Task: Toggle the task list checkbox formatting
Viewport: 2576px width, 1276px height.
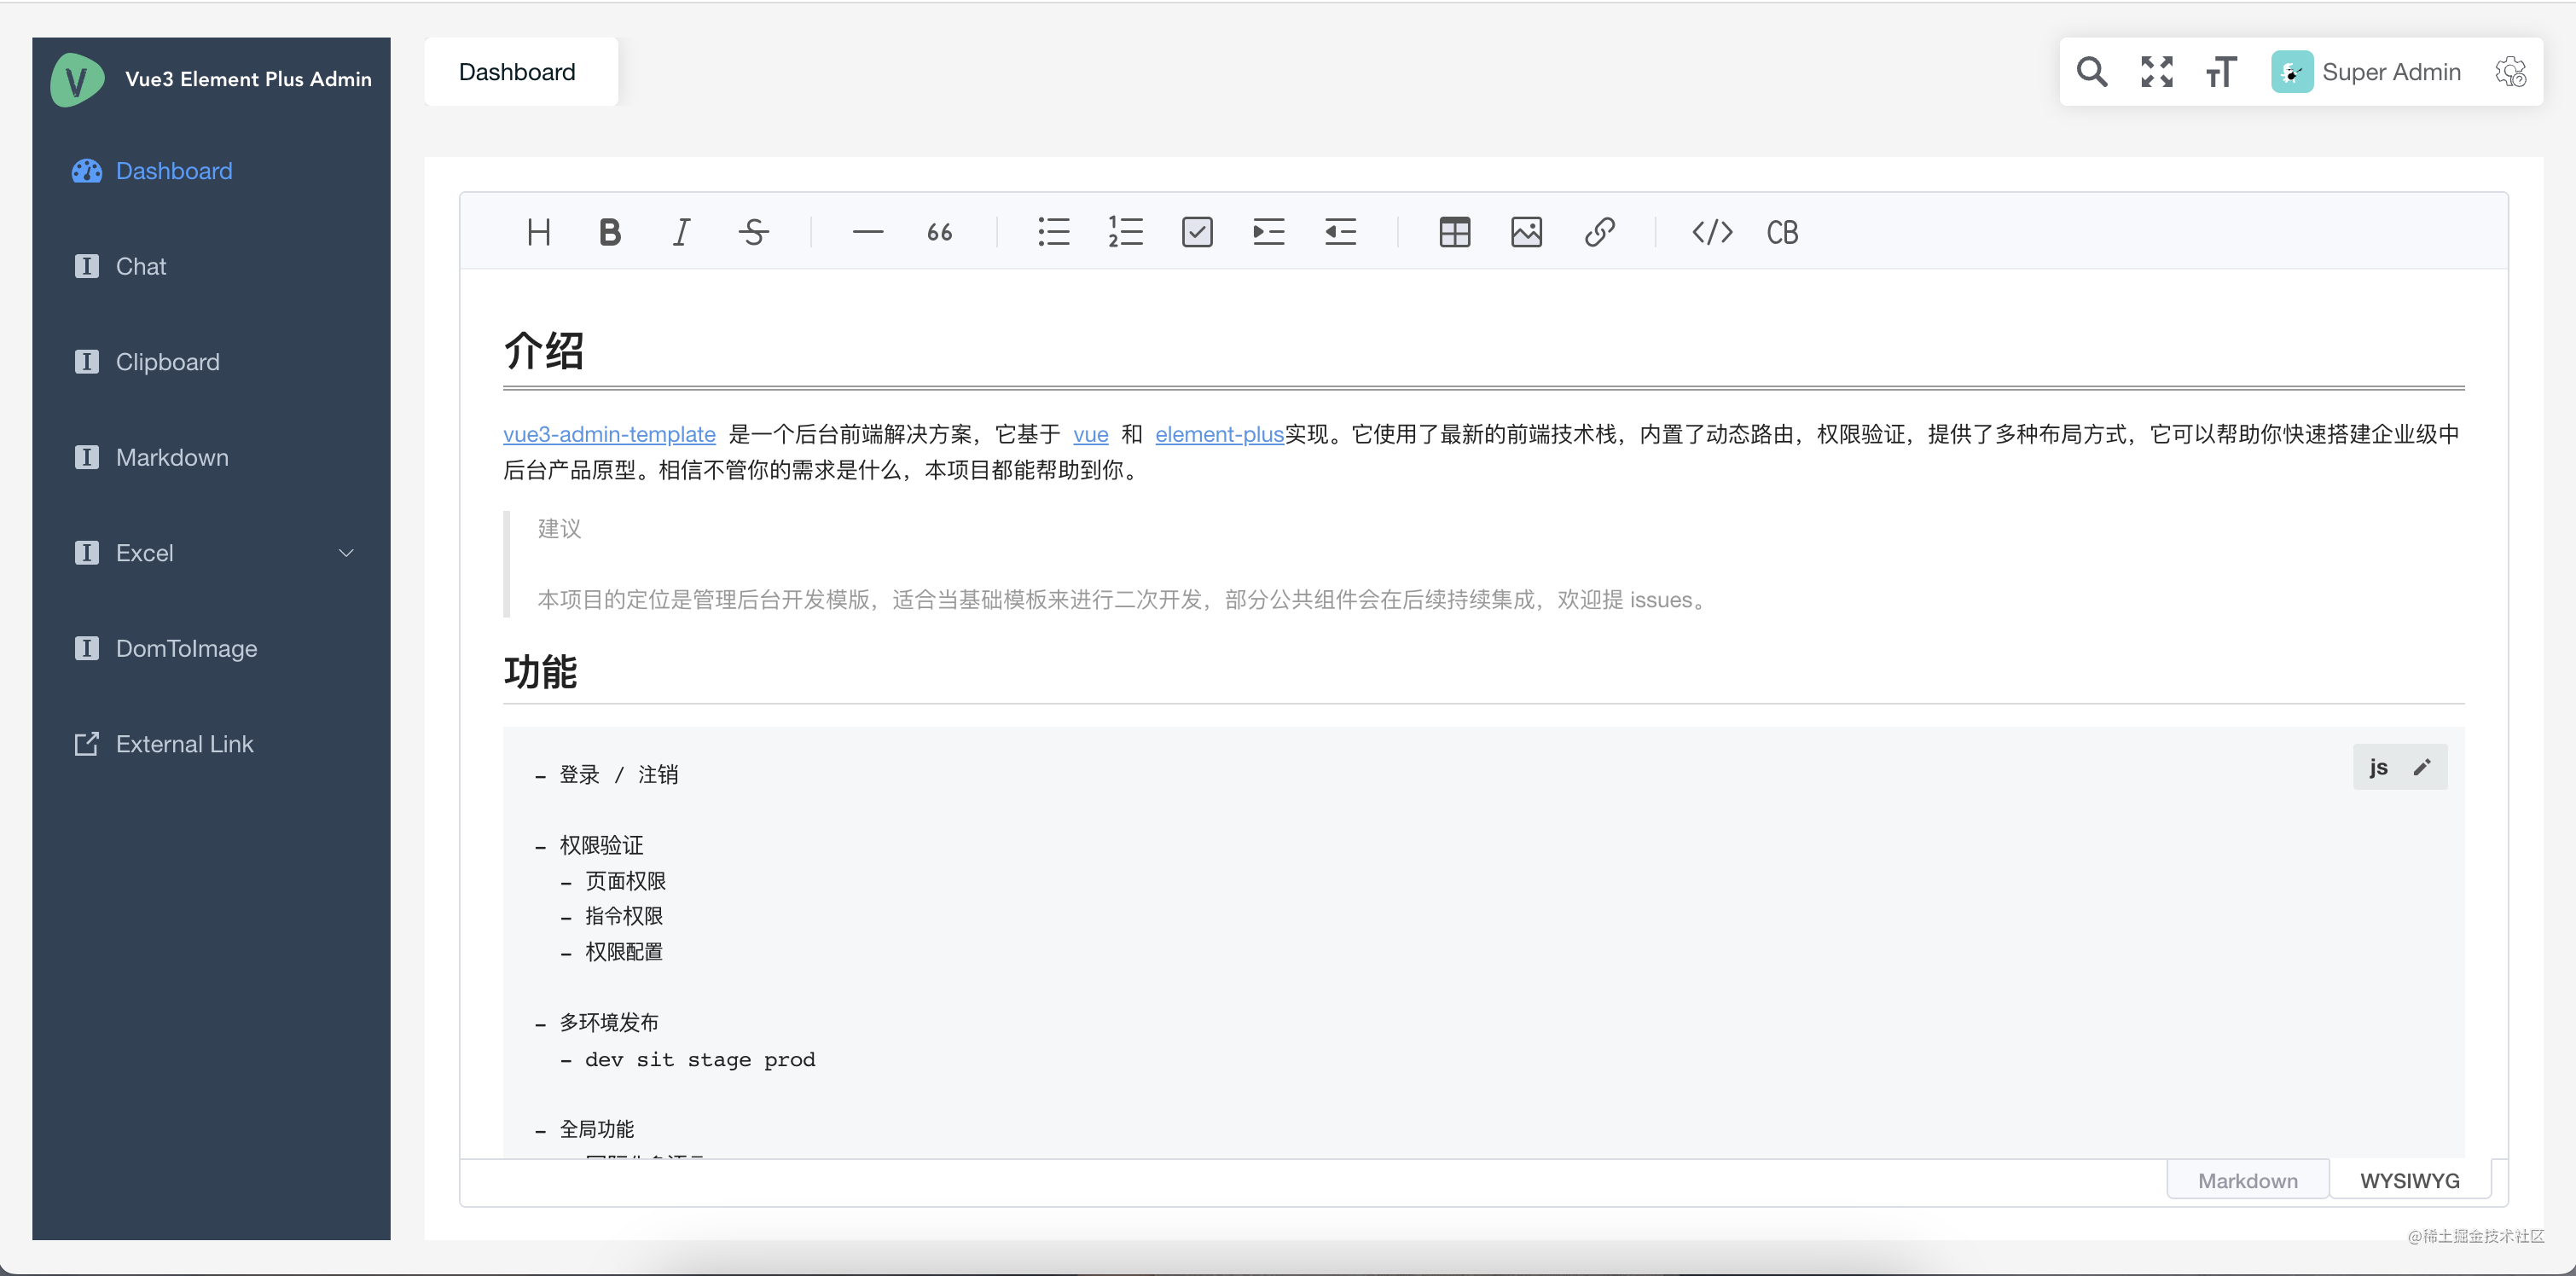Action: click(1197, 232)
